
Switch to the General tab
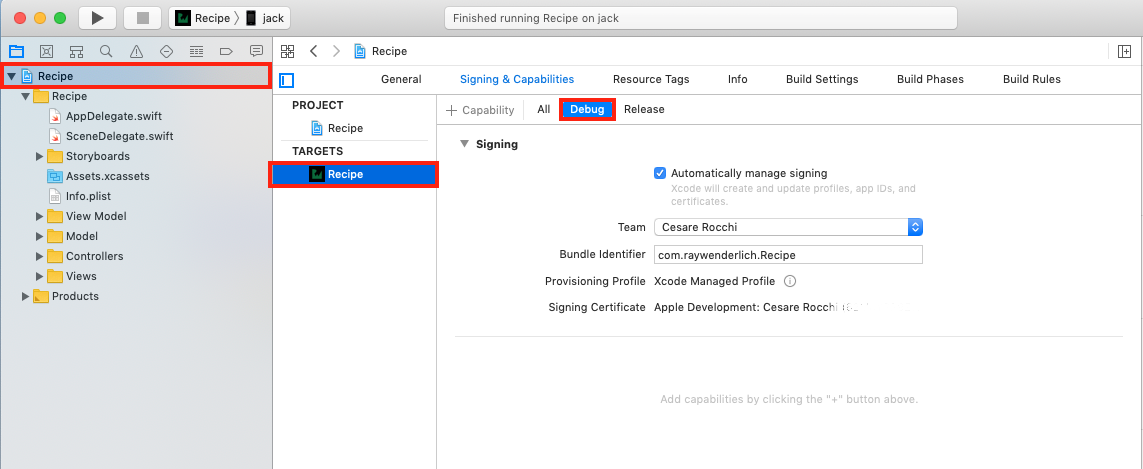click(x=401, y=80)
